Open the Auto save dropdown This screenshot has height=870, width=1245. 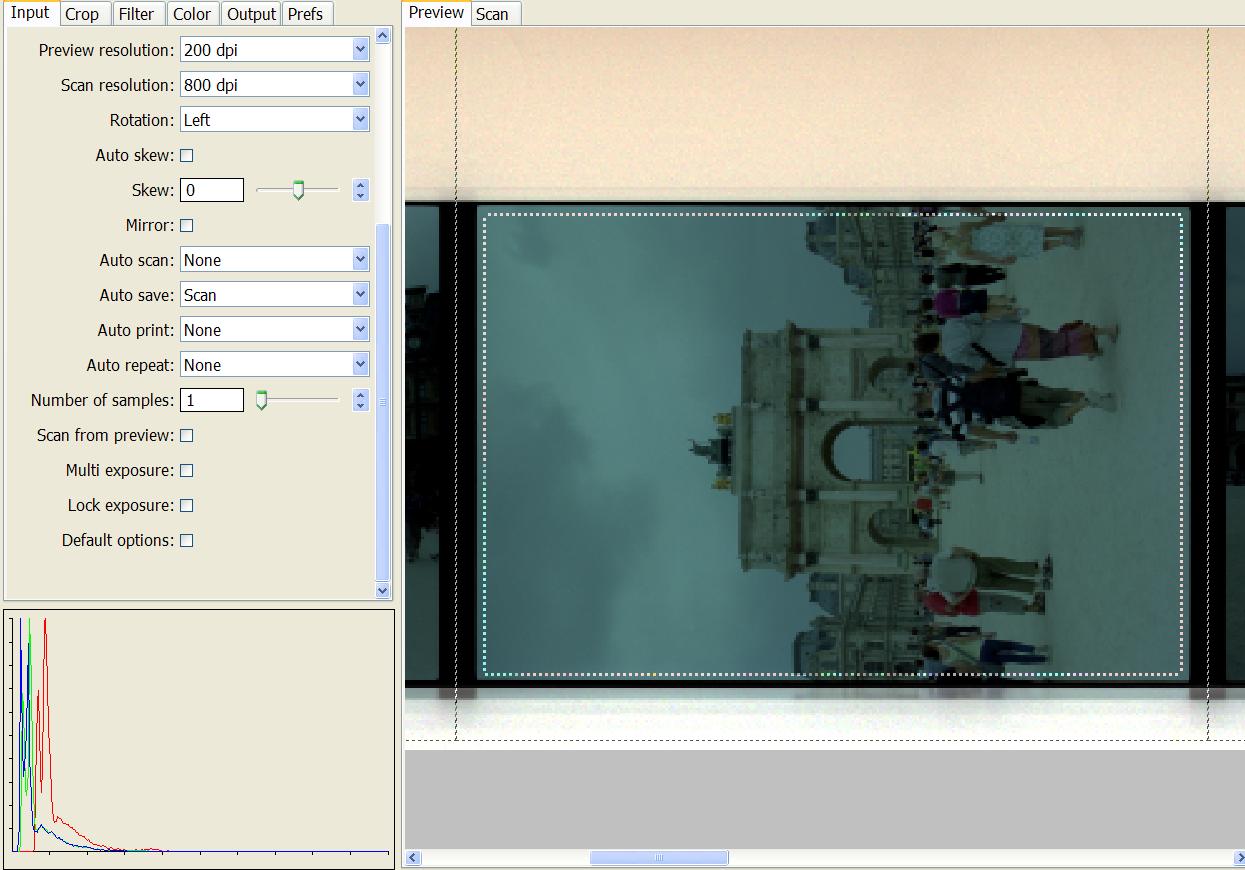point(275,295)
